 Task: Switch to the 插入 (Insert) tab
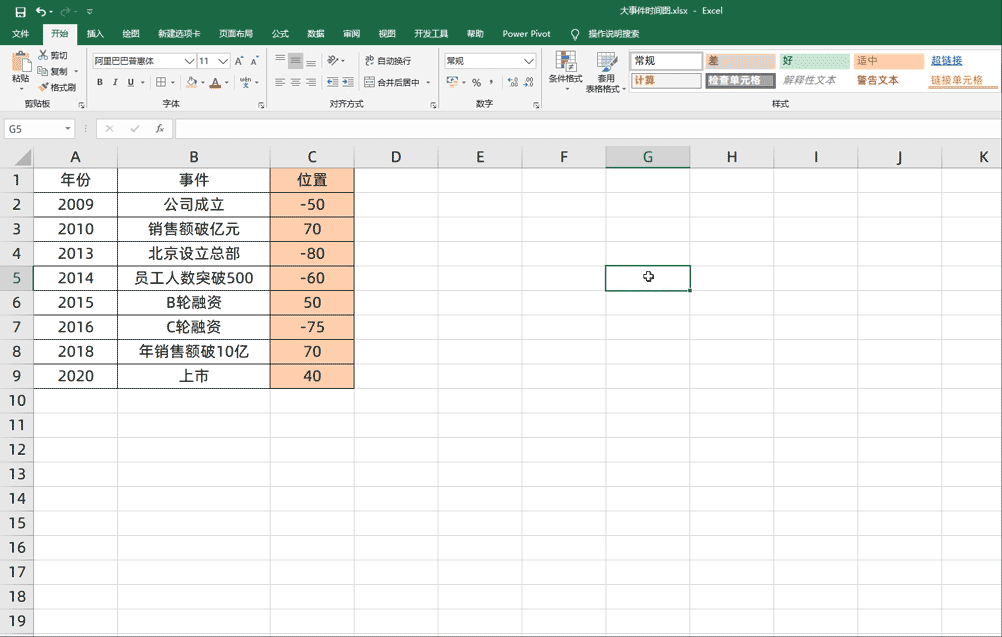point(95,34)
